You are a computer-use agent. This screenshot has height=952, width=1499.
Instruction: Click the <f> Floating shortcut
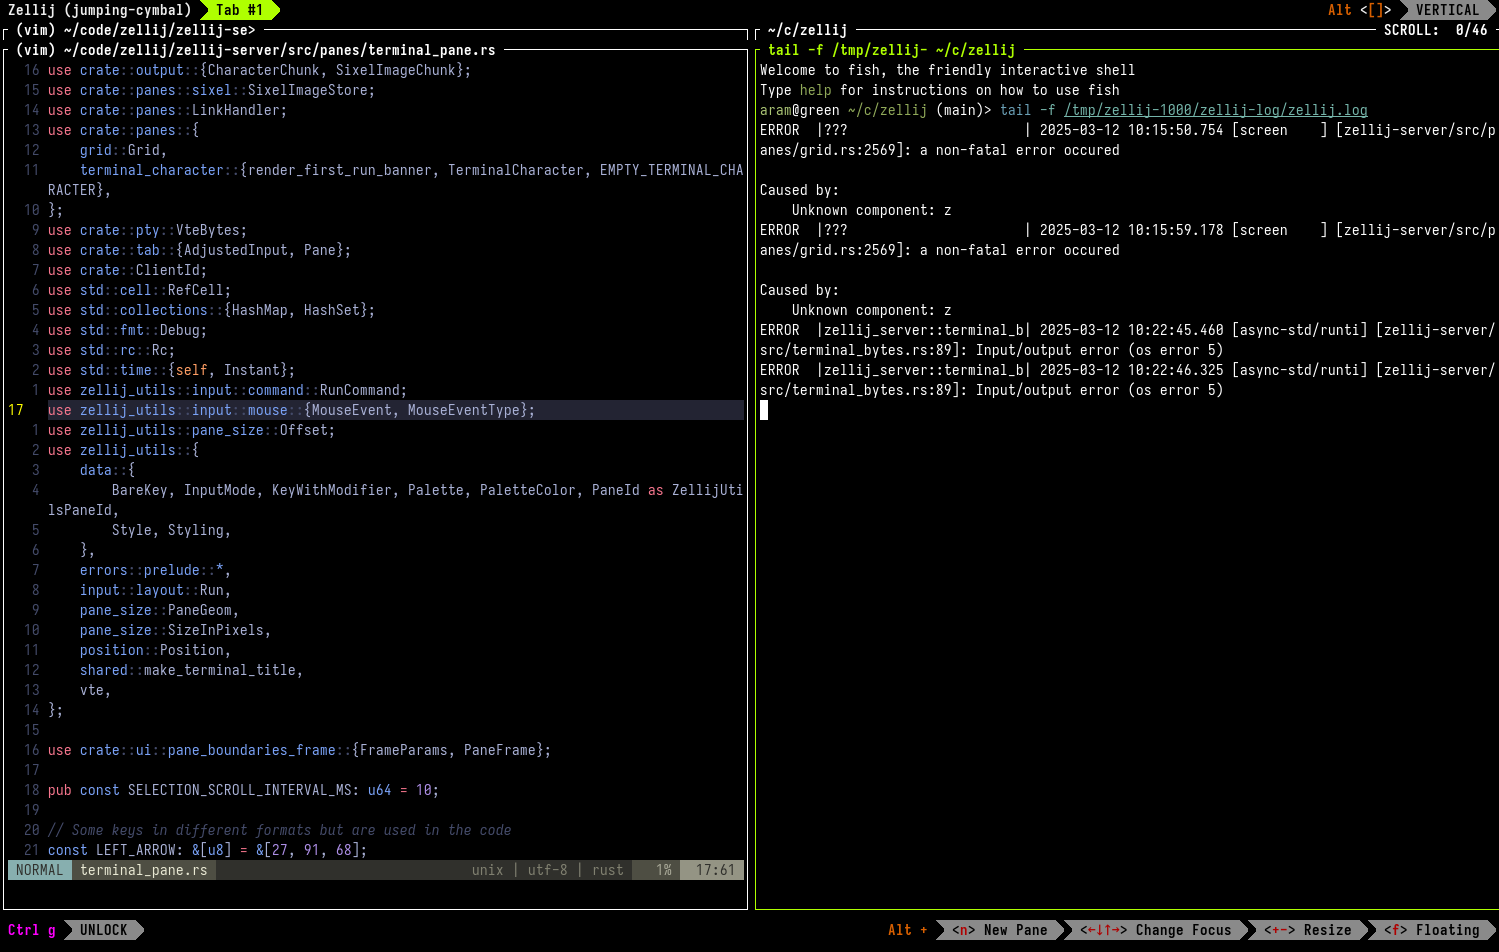pos(1432,930)
